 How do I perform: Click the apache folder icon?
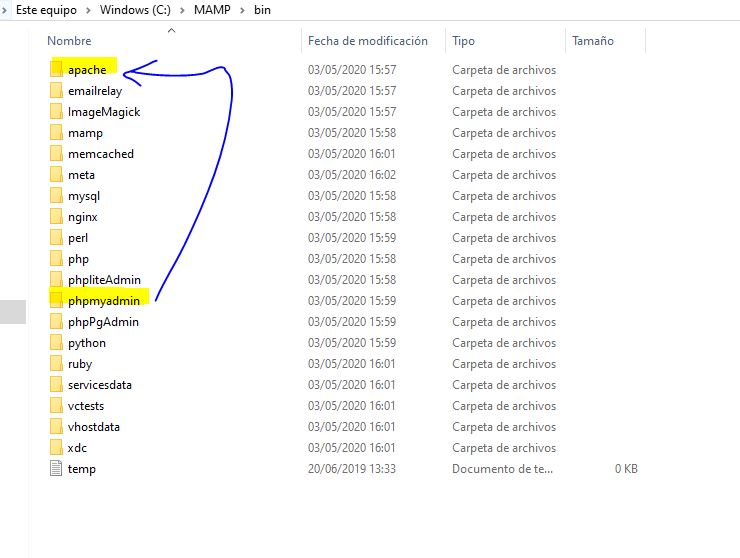(x=56, y=70)
